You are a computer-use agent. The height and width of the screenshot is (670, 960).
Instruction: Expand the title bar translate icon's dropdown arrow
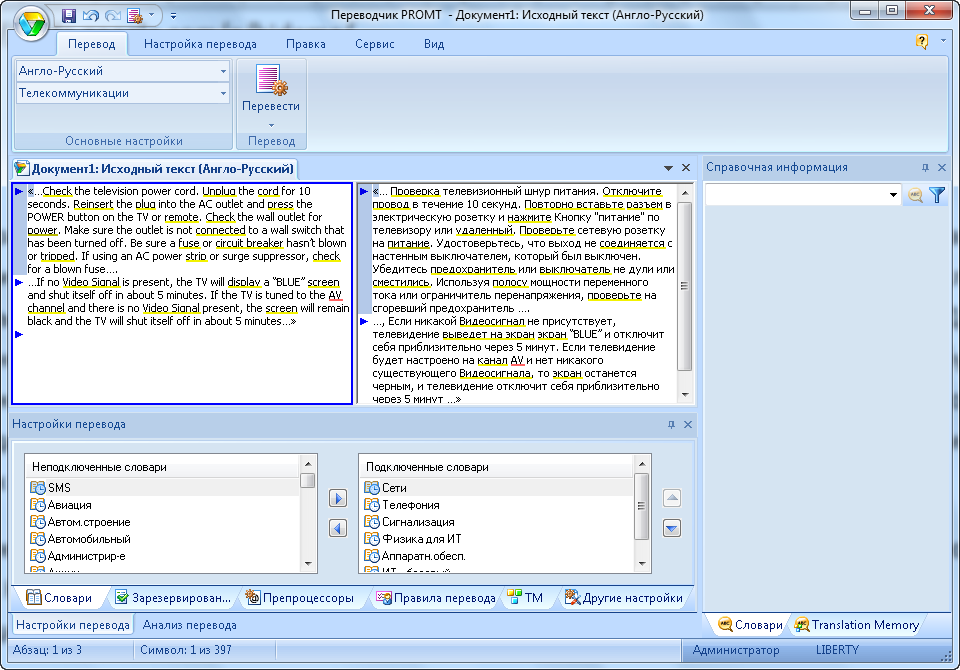(151, 15)
